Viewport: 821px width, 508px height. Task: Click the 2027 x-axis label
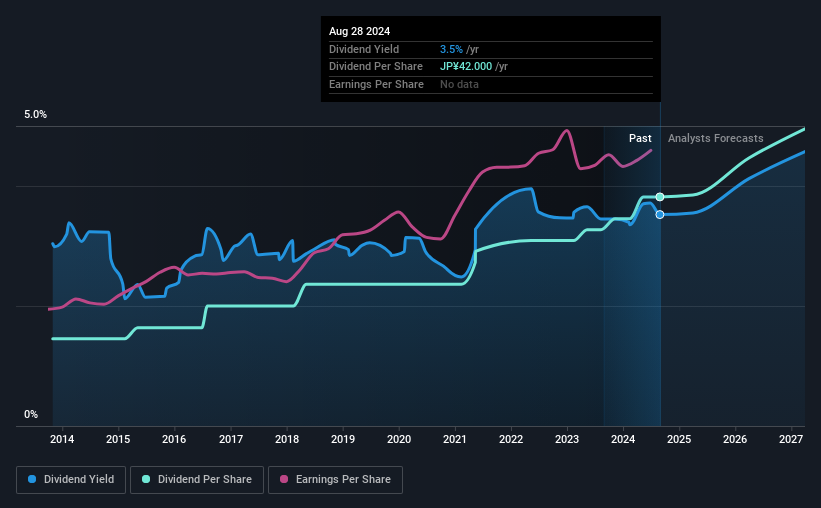click(x=791, y=439)
